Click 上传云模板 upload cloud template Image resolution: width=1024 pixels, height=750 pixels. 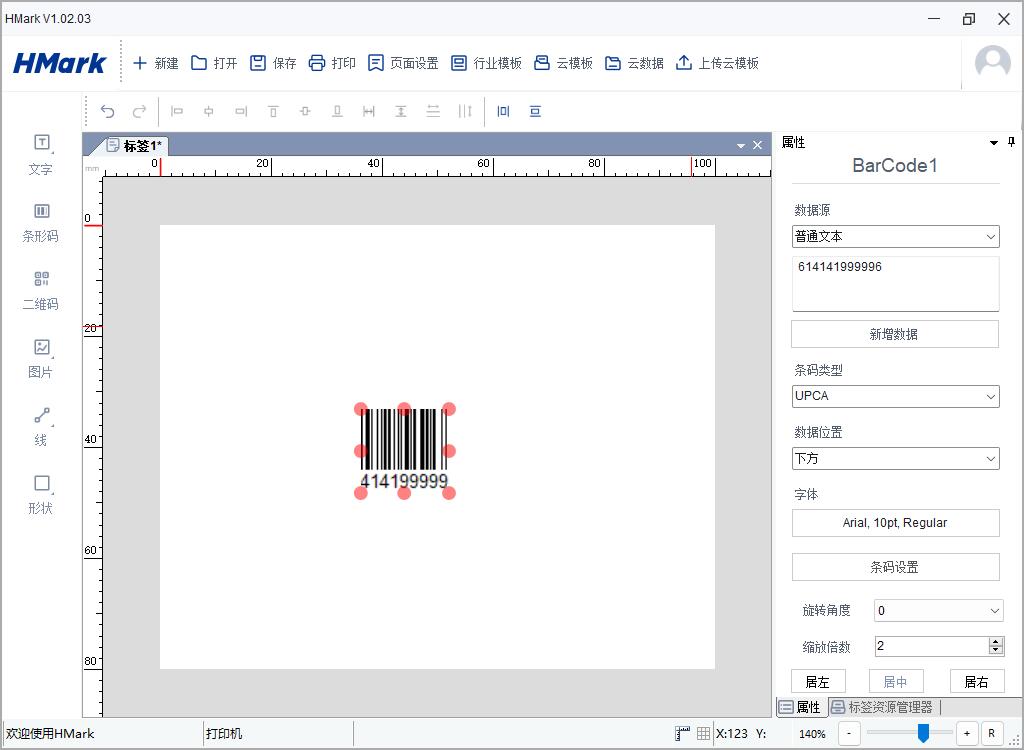[x=717, y=63]
